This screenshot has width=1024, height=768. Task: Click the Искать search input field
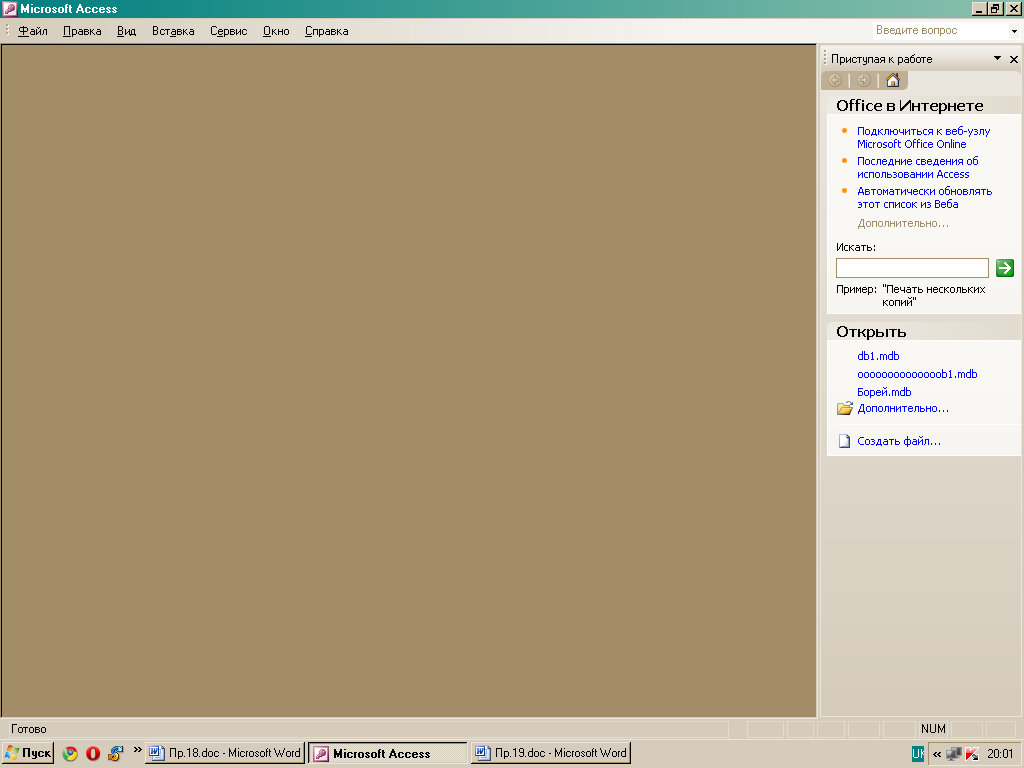(x=912, y=268)
